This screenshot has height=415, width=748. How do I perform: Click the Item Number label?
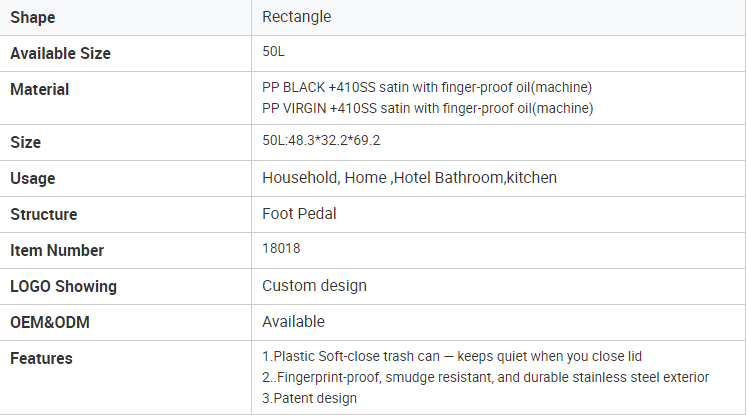tap(57, 250)
